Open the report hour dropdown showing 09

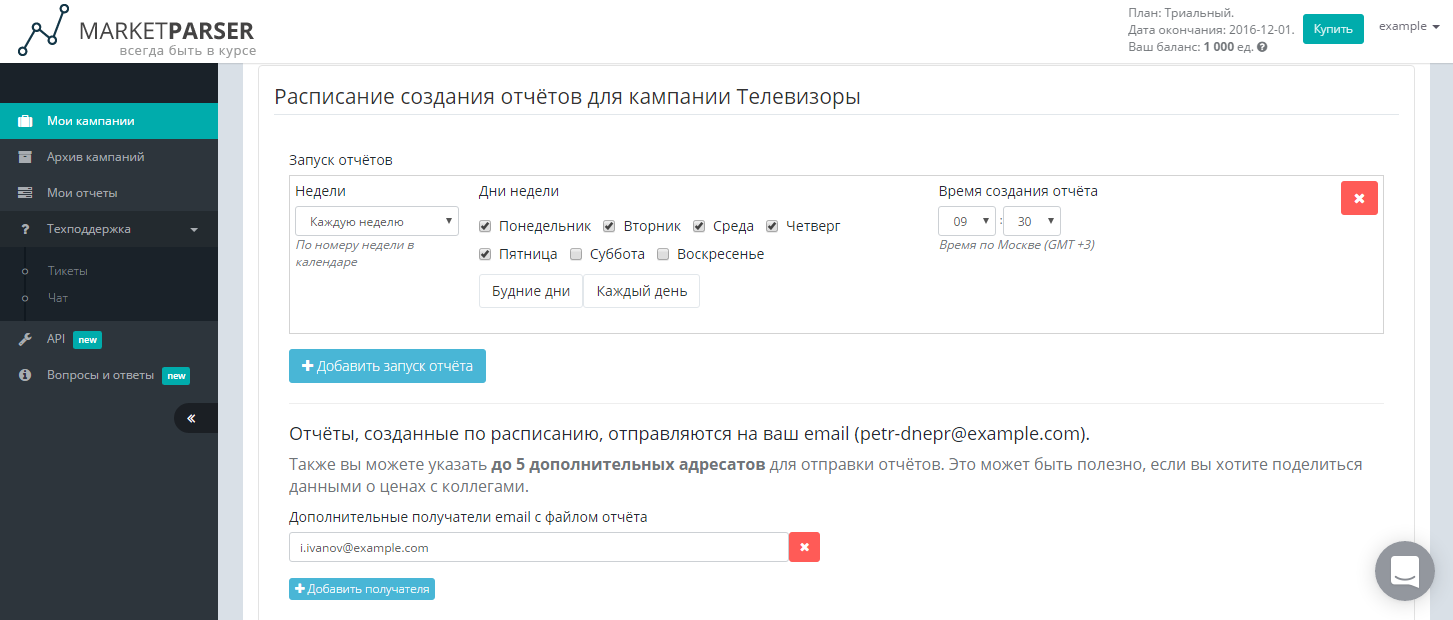tap(966, 221)
